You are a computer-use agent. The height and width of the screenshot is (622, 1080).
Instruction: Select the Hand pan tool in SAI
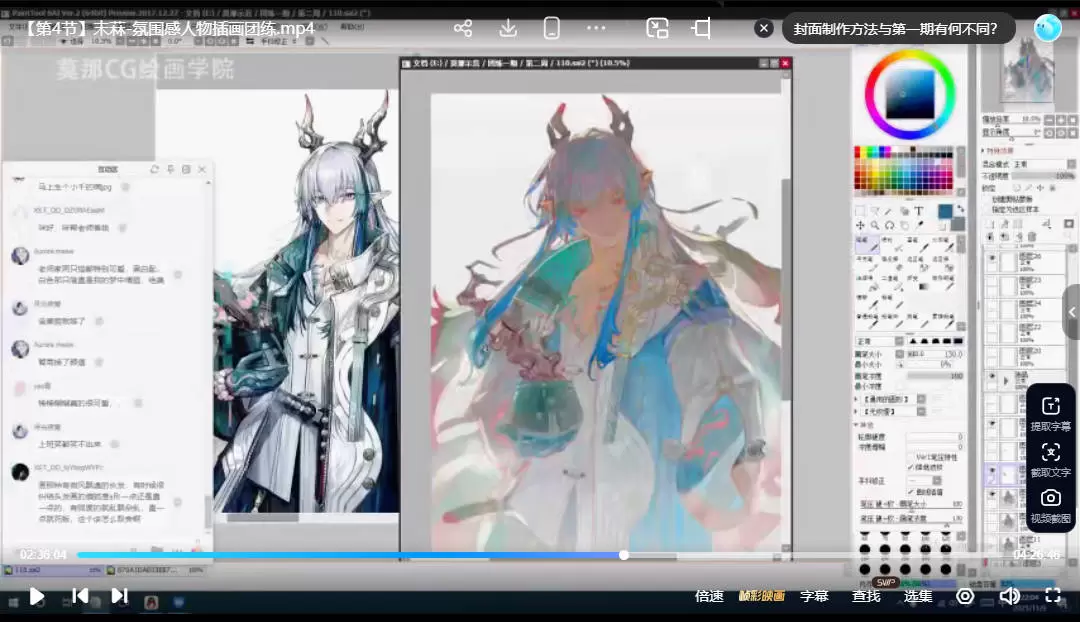click(x=904, y=225)
